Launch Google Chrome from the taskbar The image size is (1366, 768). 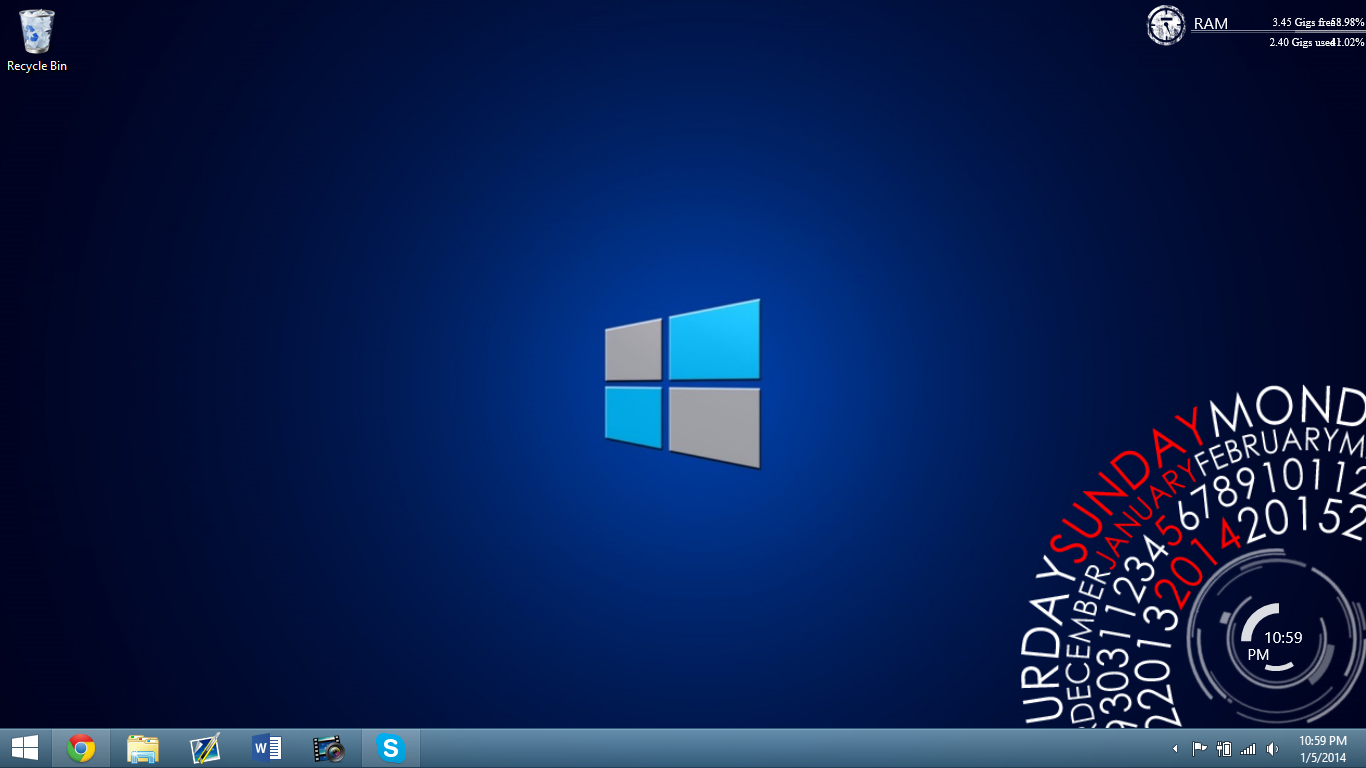coord(81,748)
